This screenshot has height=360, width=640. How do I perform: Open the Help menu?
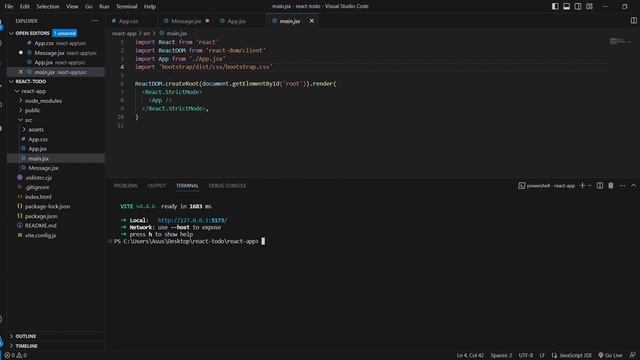150,7
